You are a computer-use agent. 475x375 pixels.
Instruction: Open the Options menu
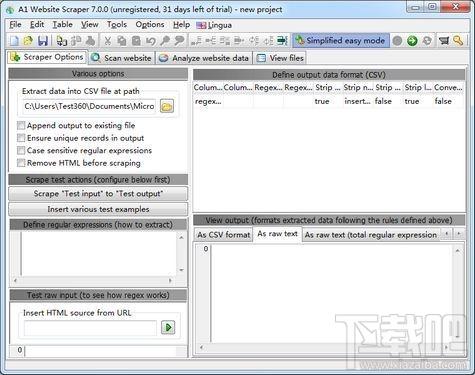click(150, 25)
